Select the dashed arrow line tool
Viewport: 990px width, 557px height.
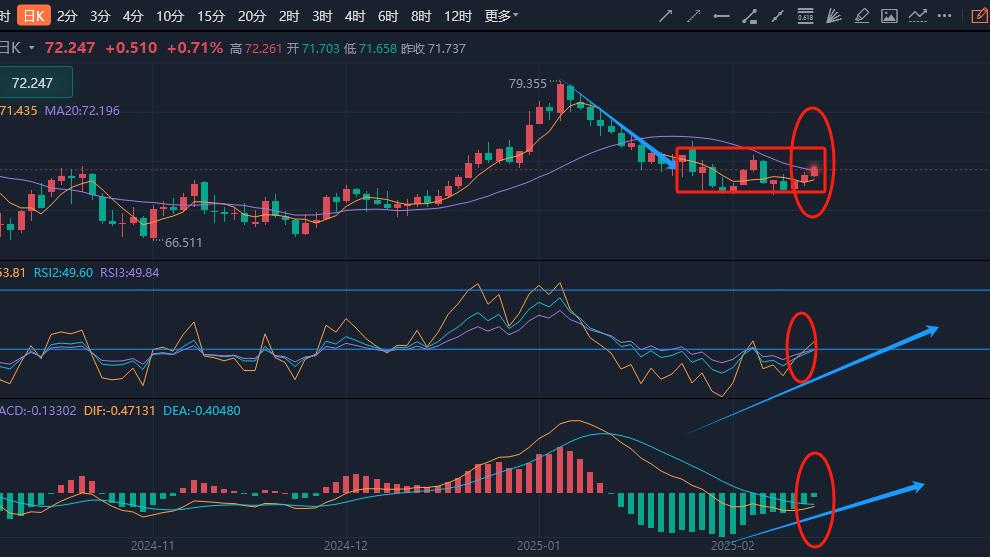coord(693,16)
